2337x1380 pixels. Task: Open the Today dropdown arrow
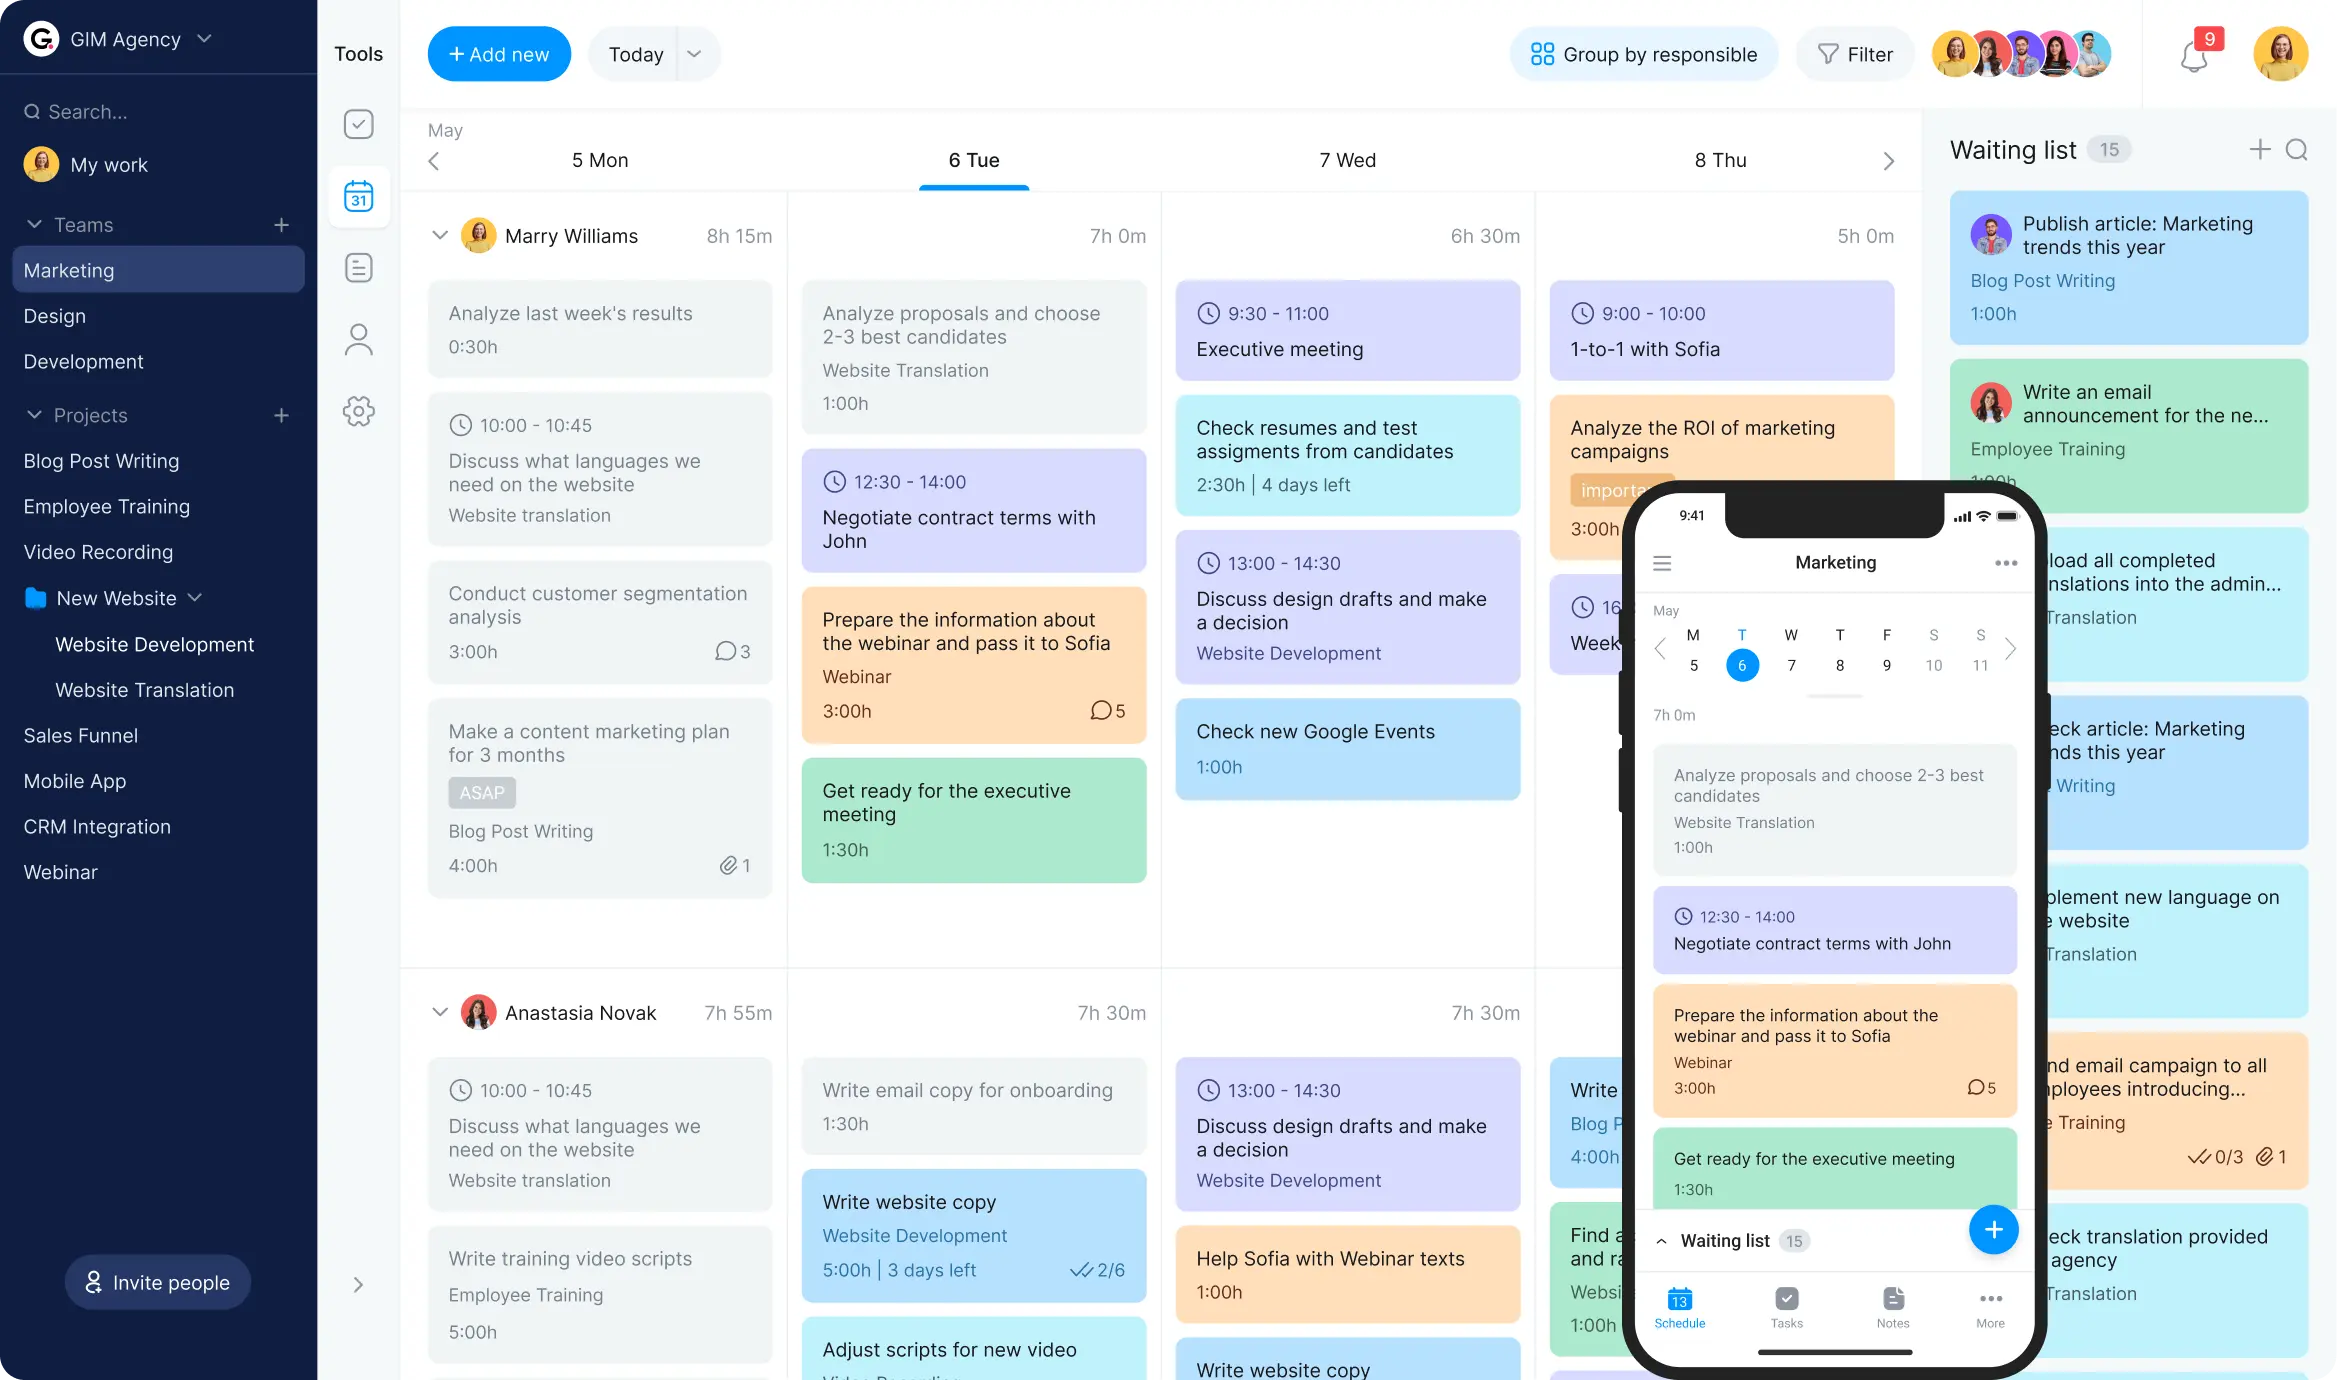694,54
